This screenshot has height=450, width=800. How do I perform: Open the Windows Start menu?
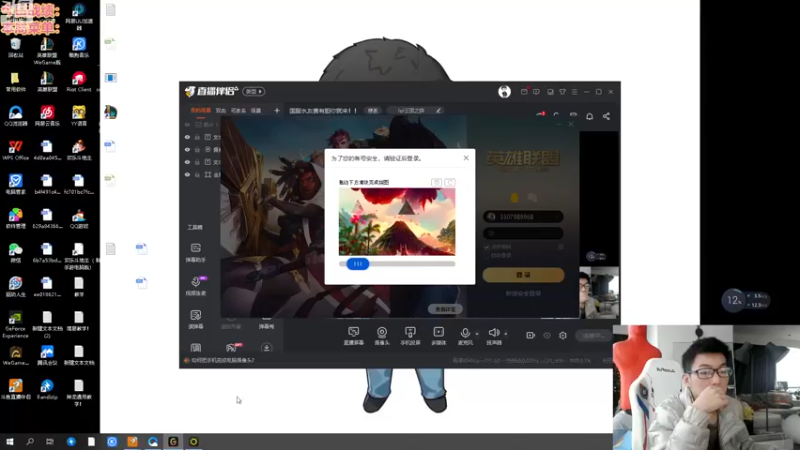pos(9,442)
